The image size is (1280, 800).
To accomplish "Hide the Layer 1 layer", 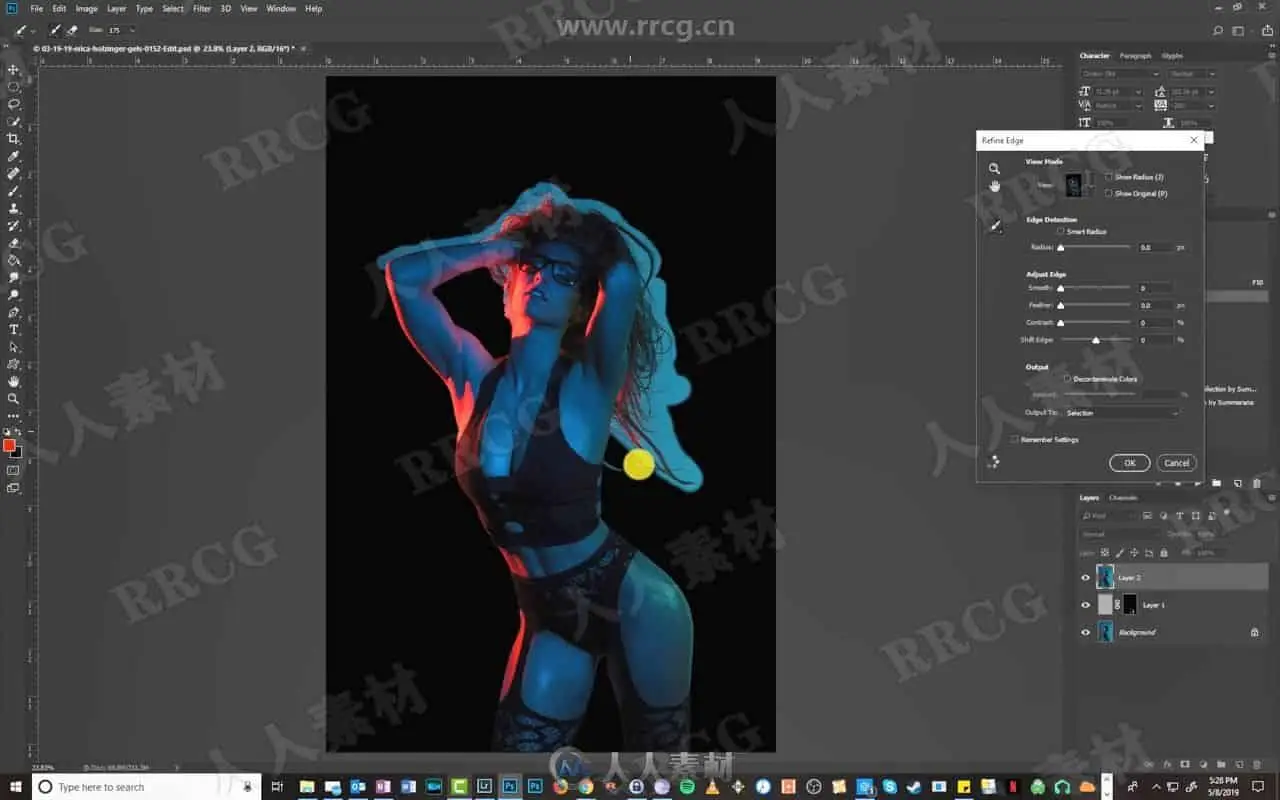I will tap(1086, 605).
